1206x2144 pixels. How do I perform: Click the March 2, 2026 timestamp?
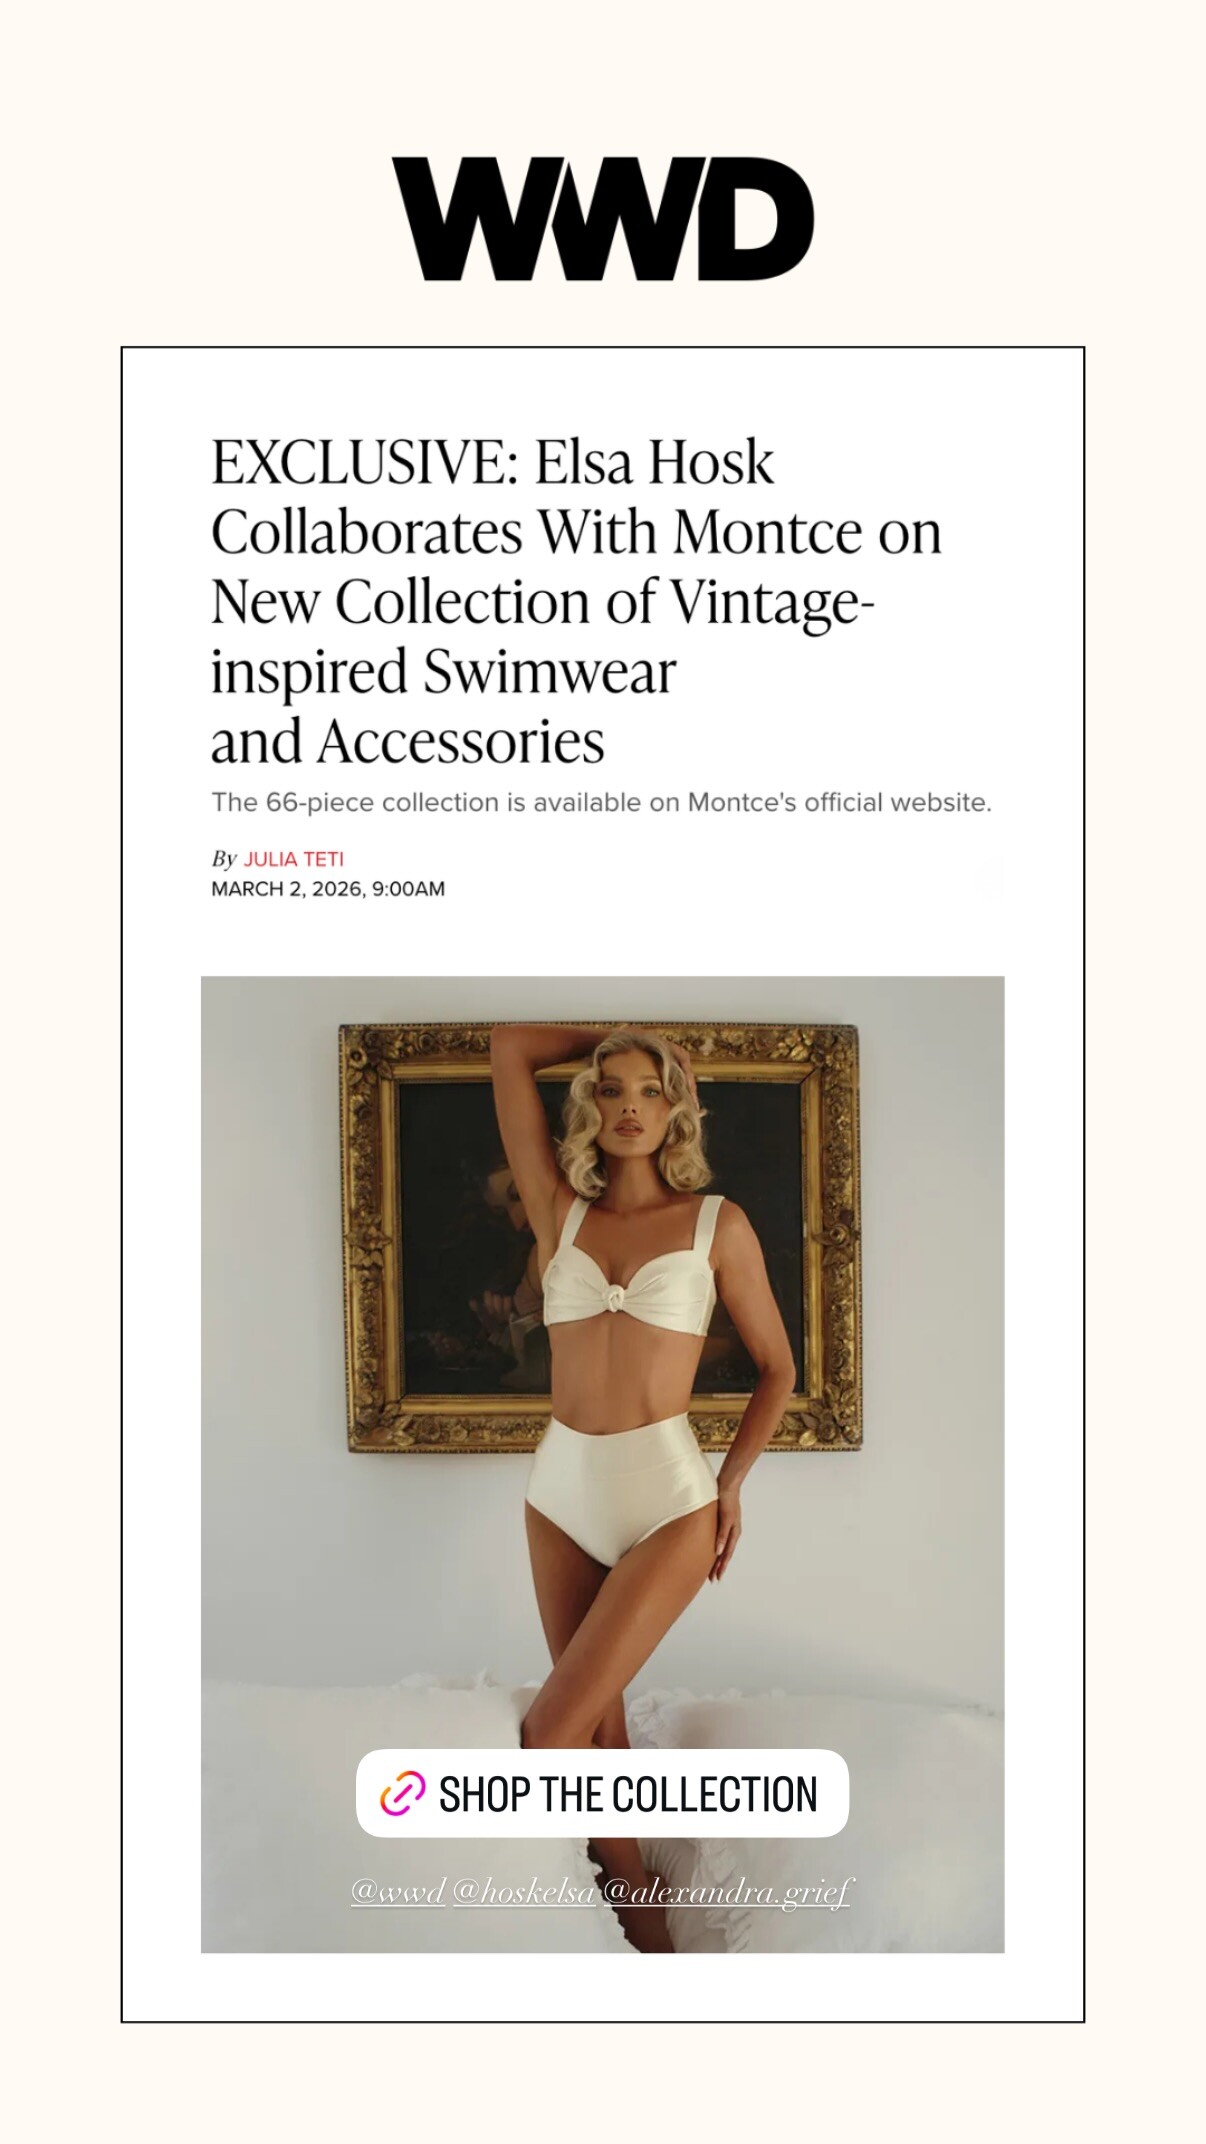click(x=328, y=889)
